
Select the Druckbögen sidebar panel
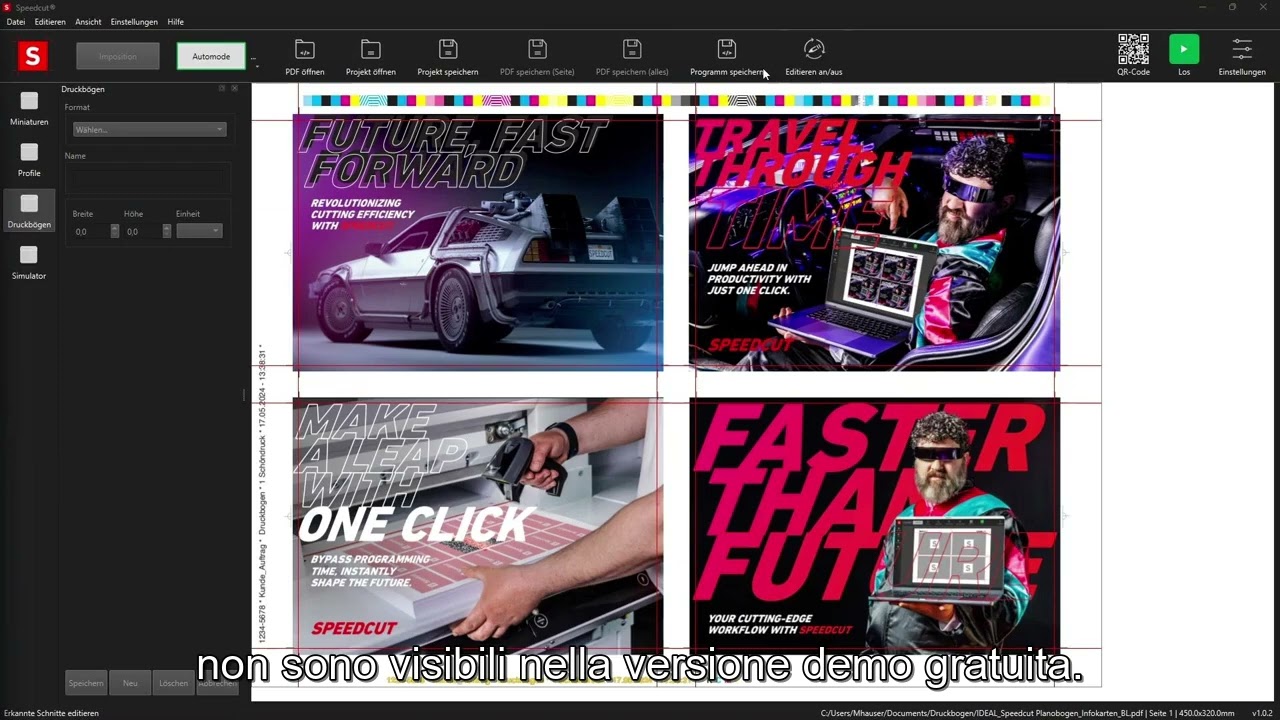point(29,211)
